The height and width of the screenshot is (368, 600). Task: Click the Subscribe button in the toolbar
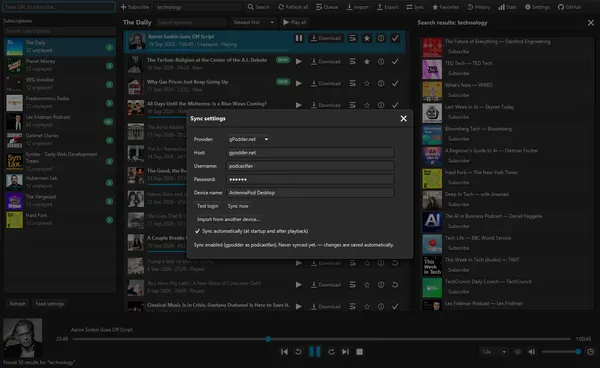(135, 7)
